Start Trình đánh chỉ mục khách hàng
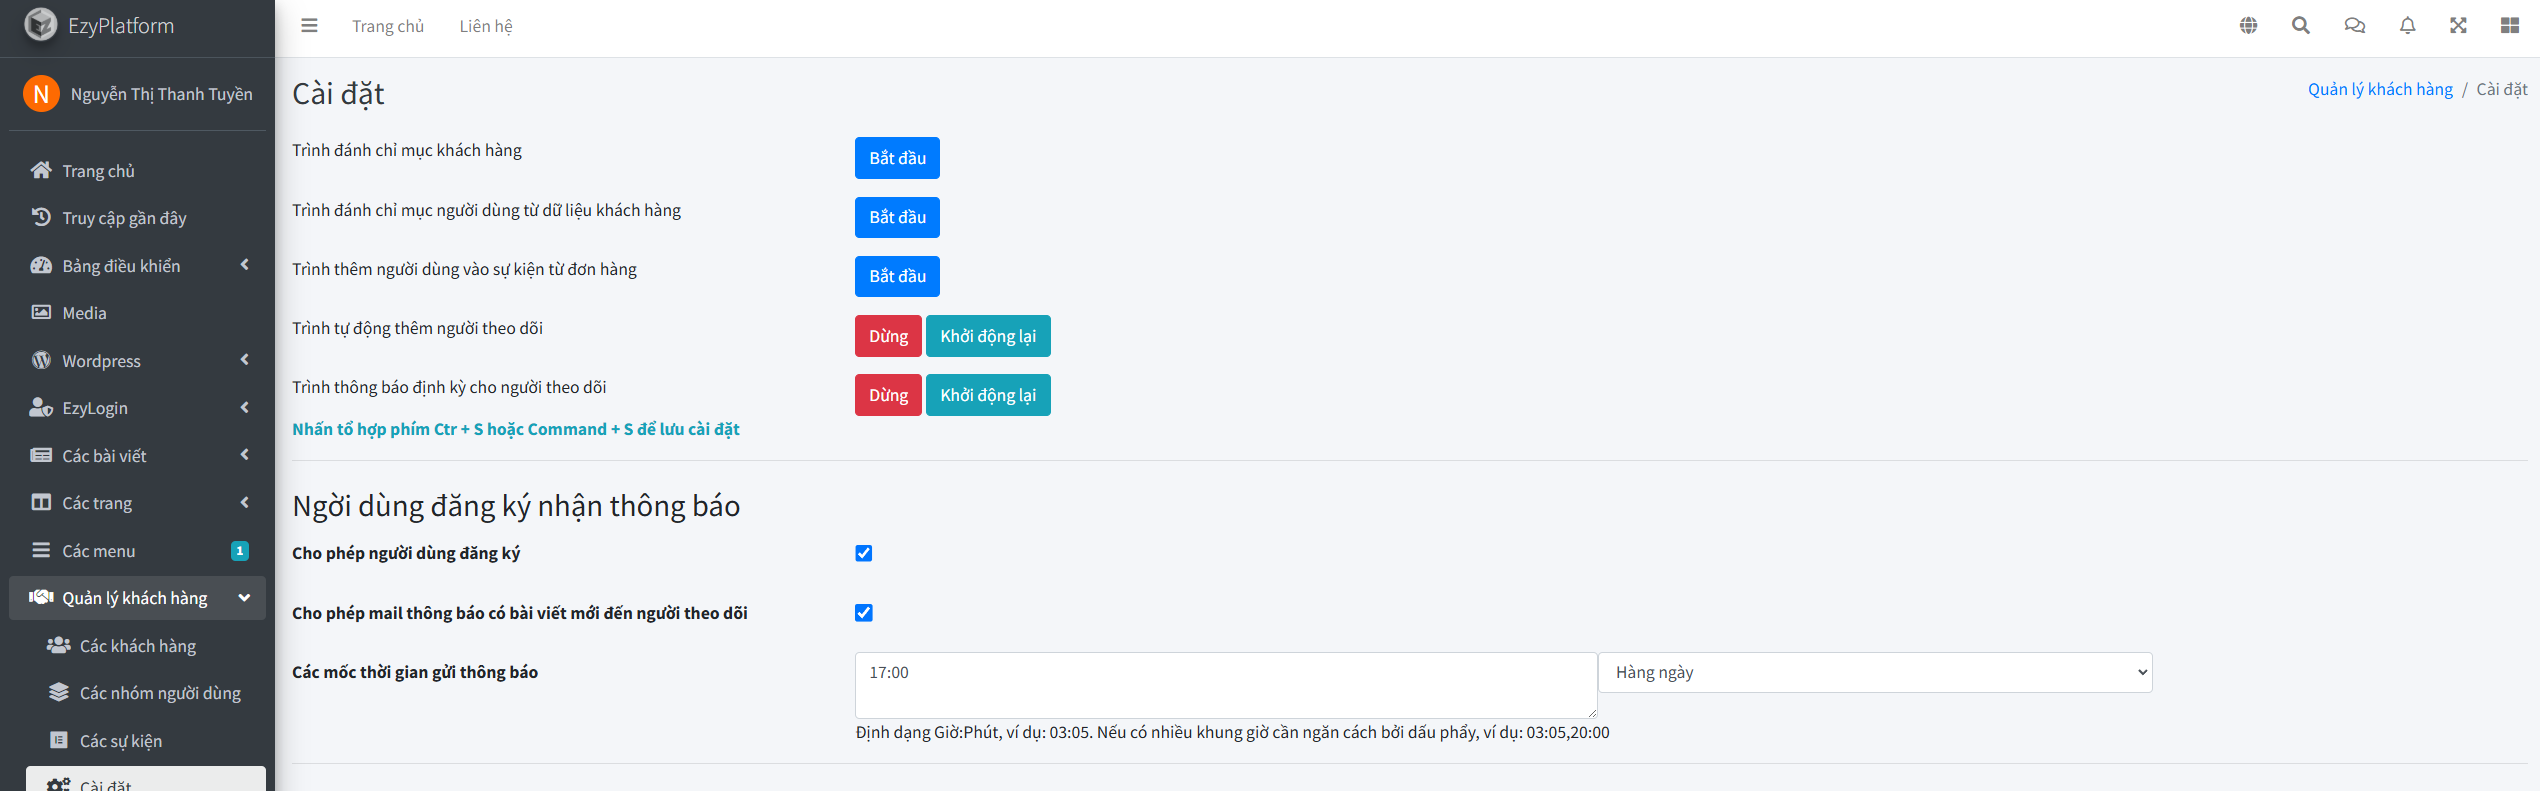Image resolution: width=2540 pixels, height=791 pixels. coord(897,158)
